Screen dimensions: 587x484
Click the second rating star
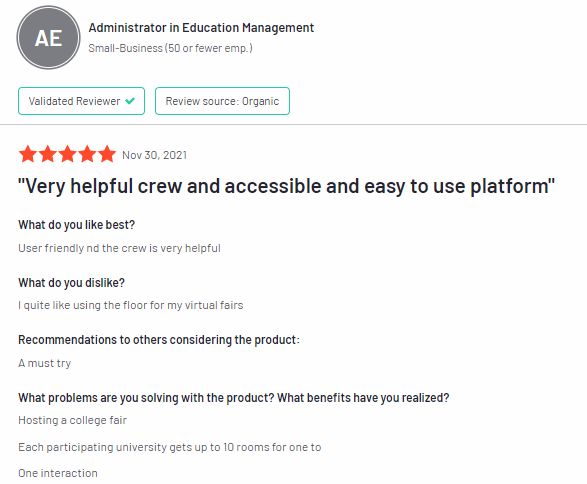click(48, 154)
